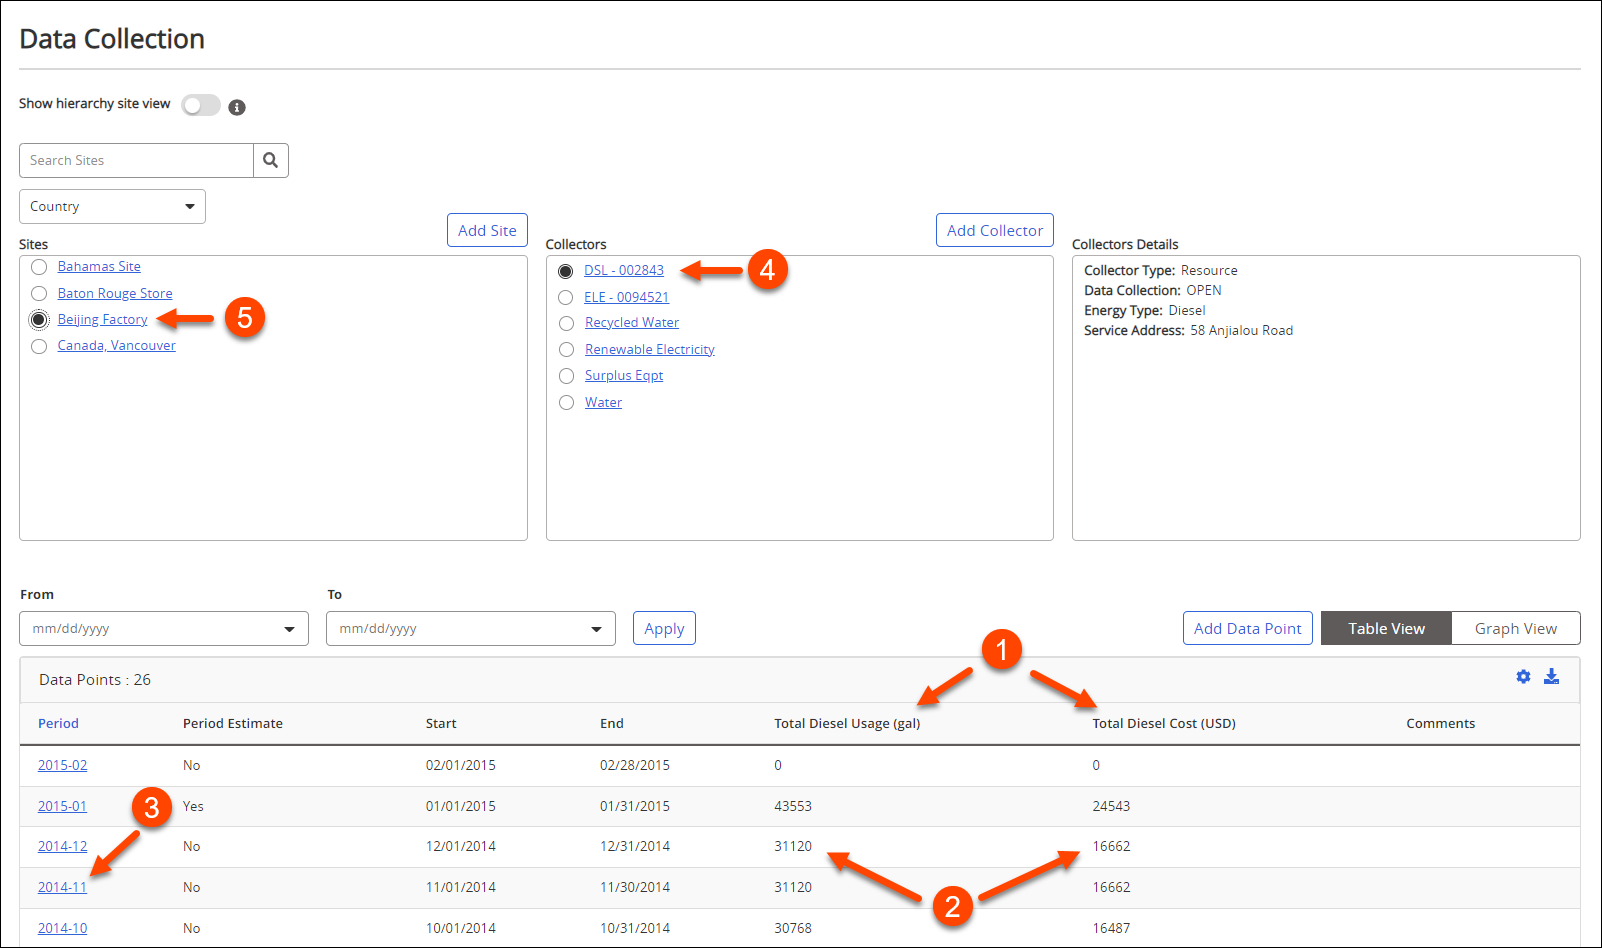This screenshot has height=948, width=1602.
Task: Open the 2014-12 period link
Action: (62, 846)
